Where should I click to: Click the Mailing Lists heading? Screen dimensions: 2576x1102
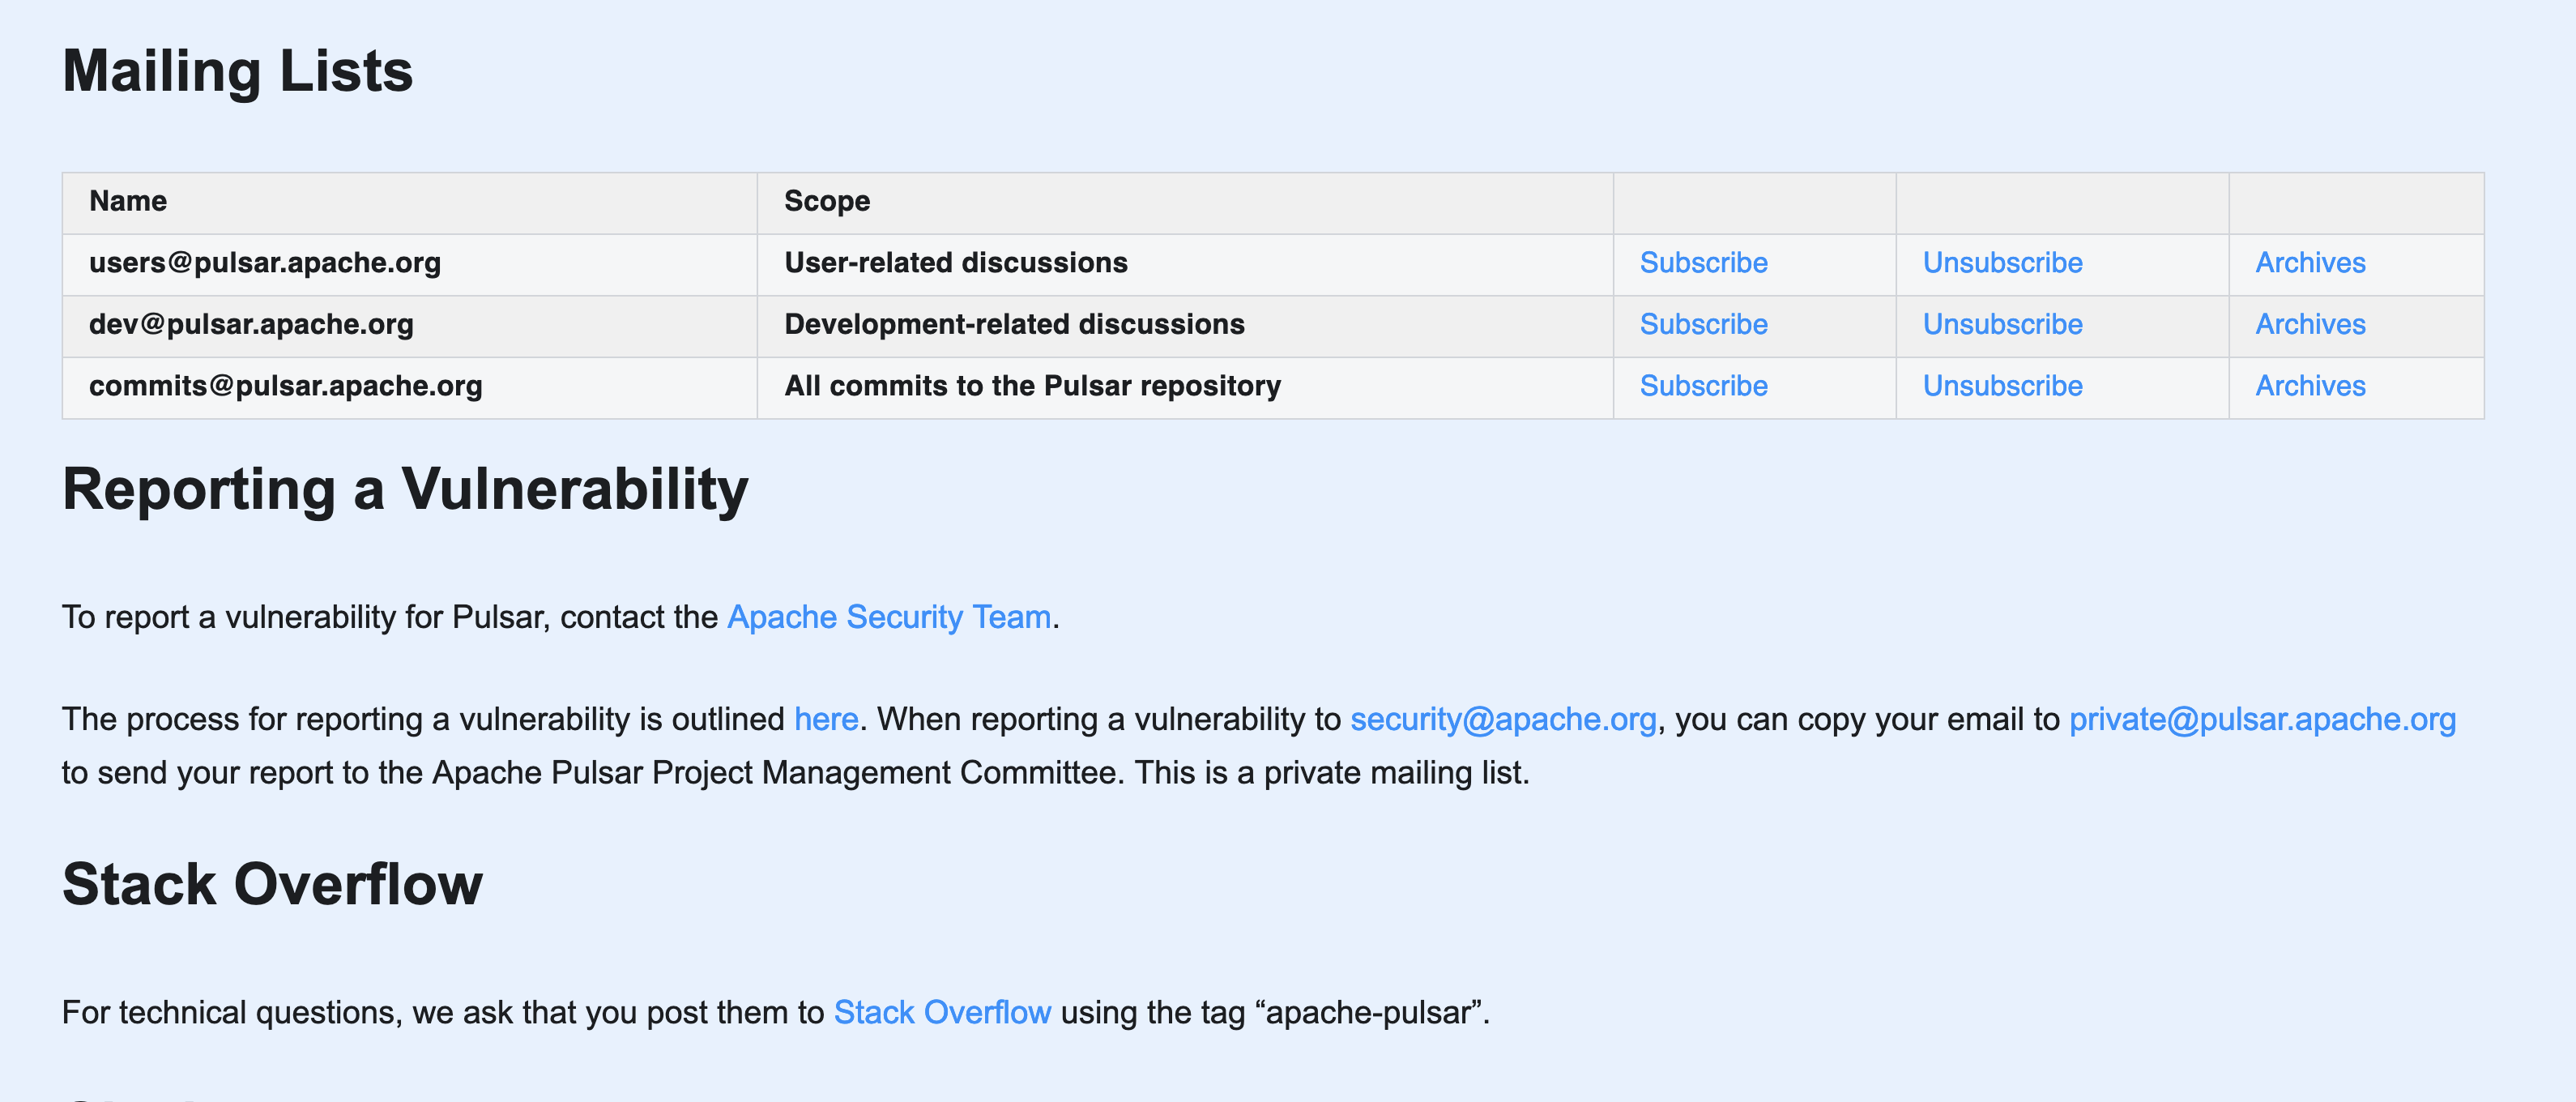(238, 71)
